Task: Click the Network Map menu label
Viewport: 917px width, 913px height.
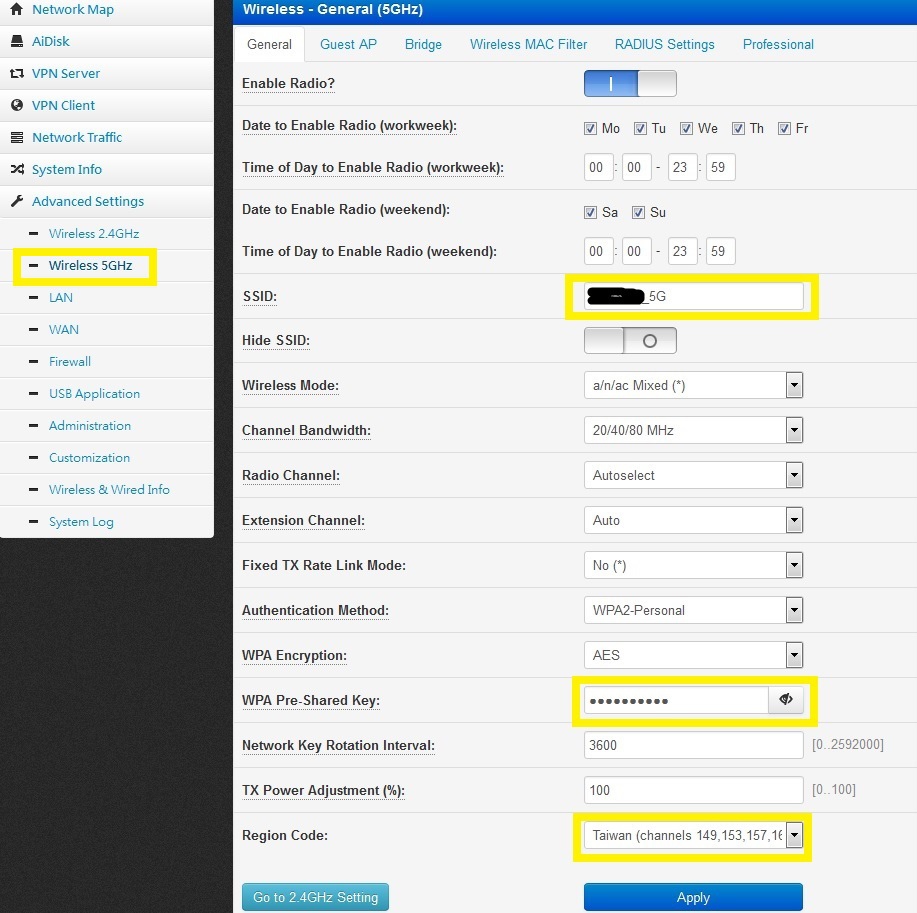Action: (73, 9)
